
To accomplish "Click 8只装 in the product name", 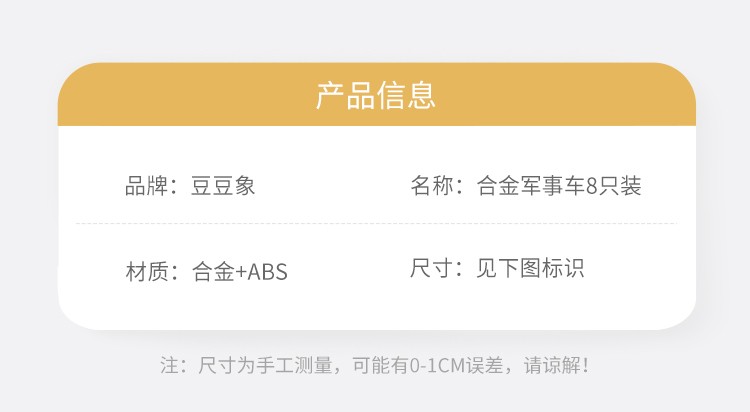I will [613, 186].
